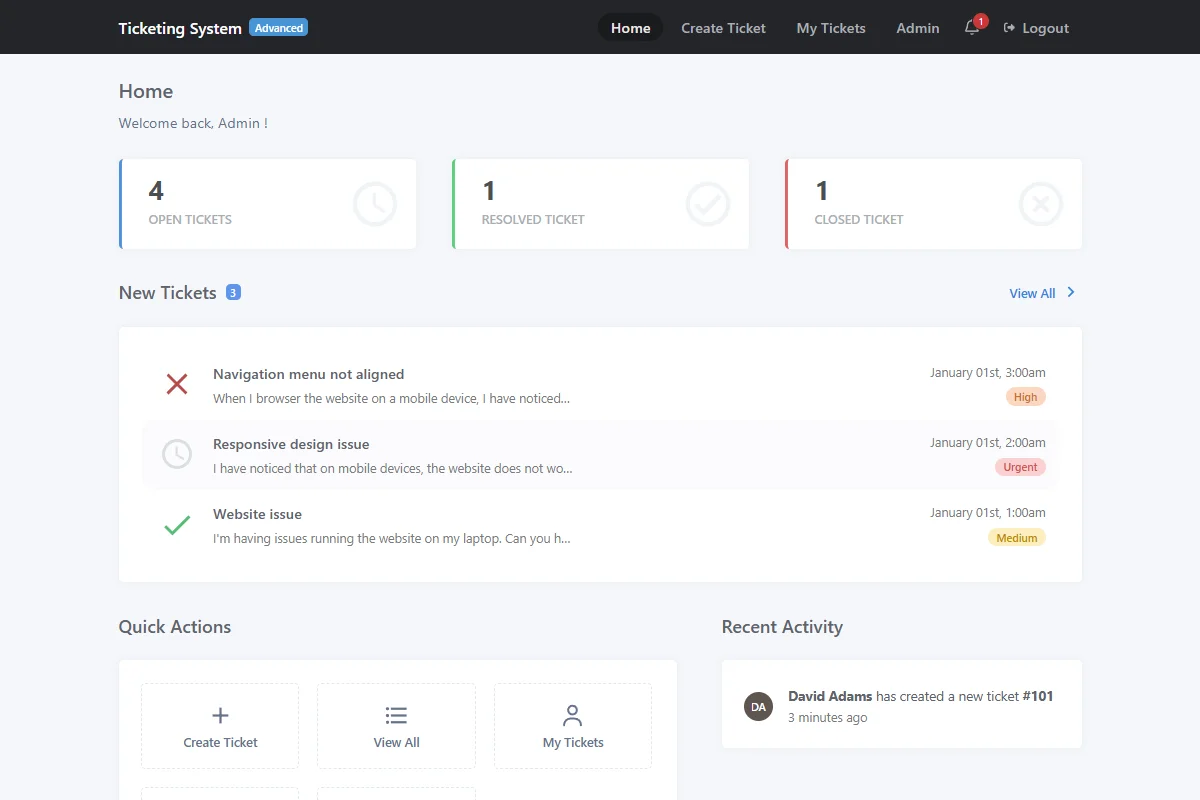
Task: Click the 'I have noticed that on mobile' description
Action: (x=392, y=468)
